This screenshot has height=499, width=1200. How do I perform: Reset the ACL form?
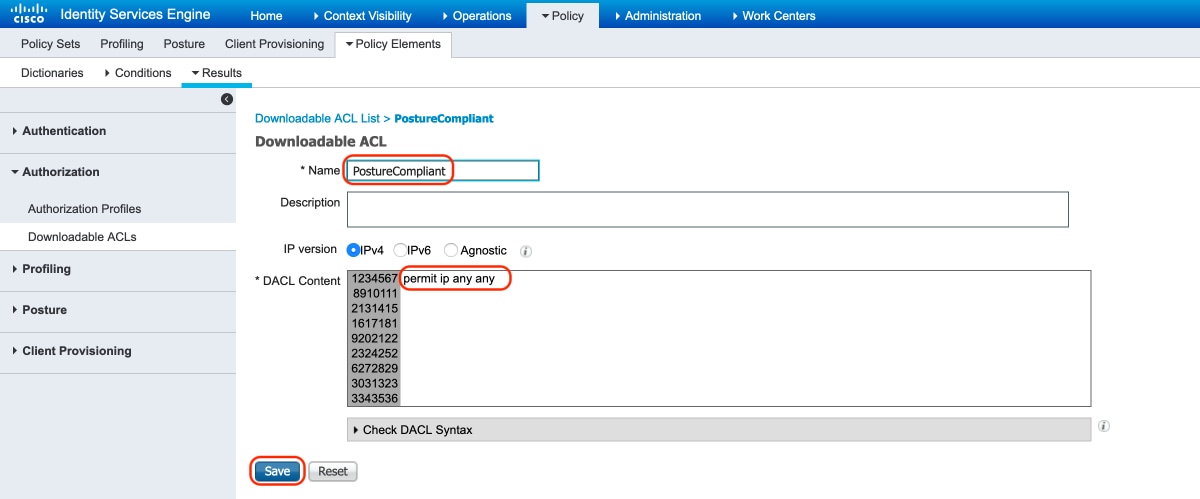pyautogui.click(x=333, y=471)
